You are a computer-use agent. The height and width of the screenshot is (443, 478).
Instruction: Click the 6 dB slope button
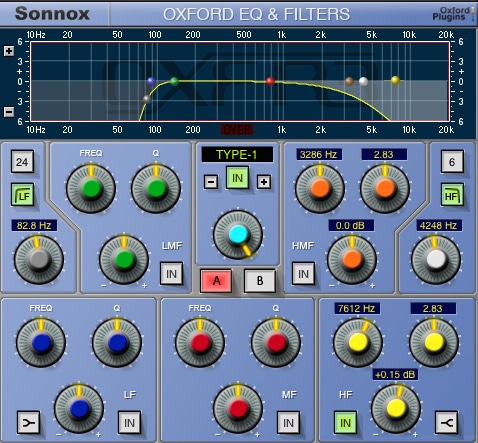[452, 162]
